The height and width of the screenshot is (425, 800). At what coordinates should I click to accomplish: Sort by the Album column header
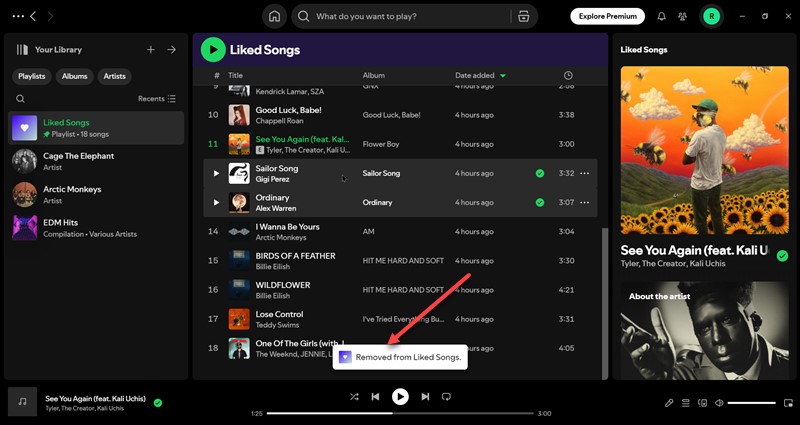[373, 75]
